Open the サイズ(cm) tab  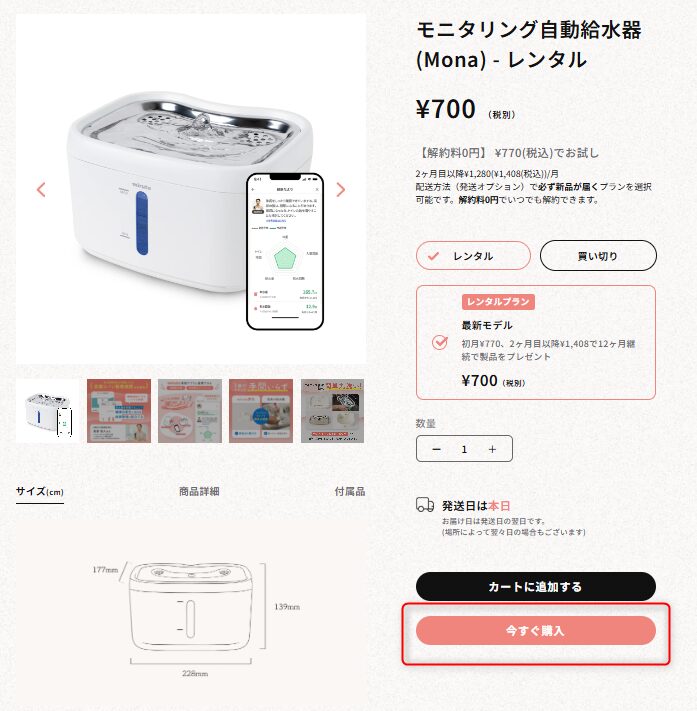tap(40, 492)
